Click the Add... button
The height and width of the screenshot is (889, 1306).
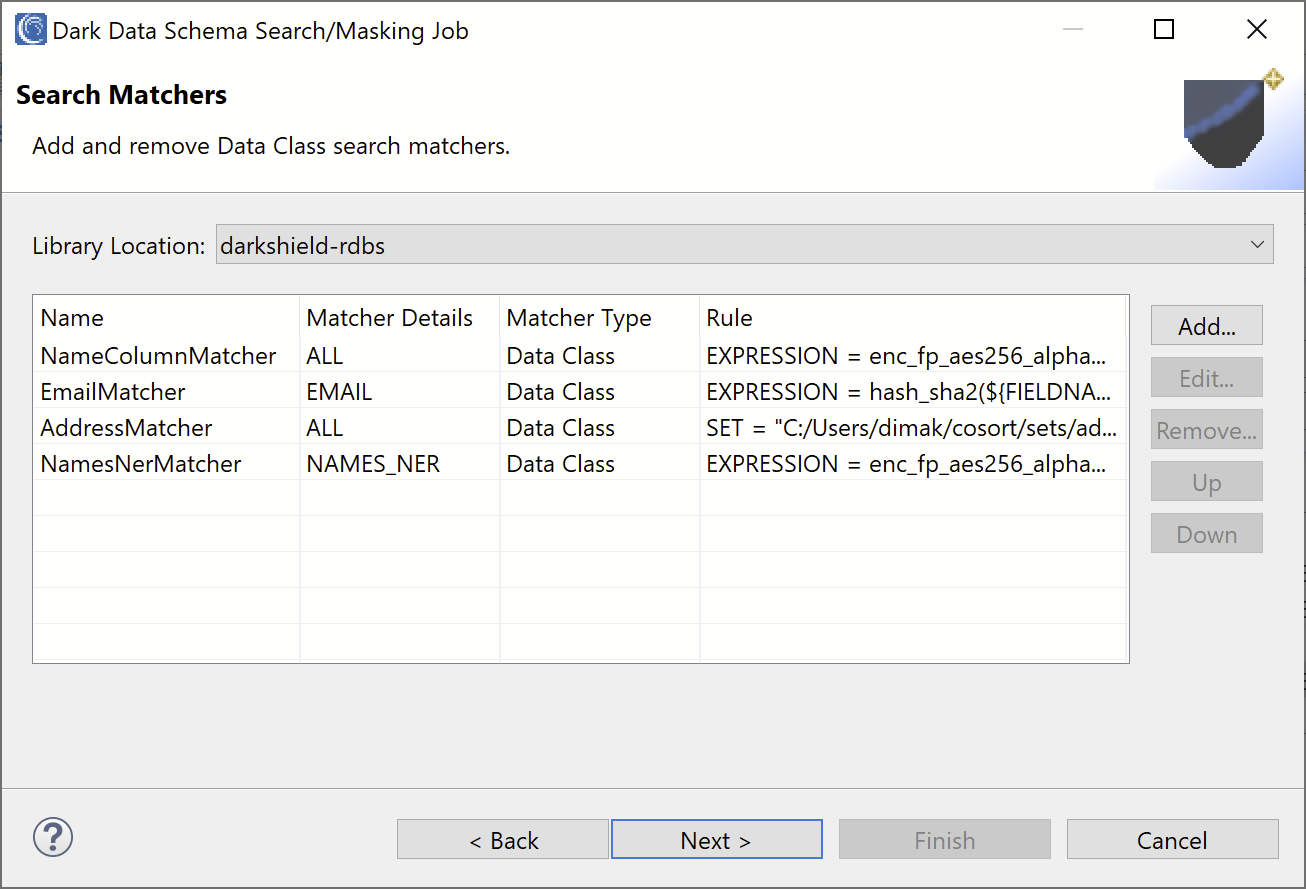(1207, 326)
